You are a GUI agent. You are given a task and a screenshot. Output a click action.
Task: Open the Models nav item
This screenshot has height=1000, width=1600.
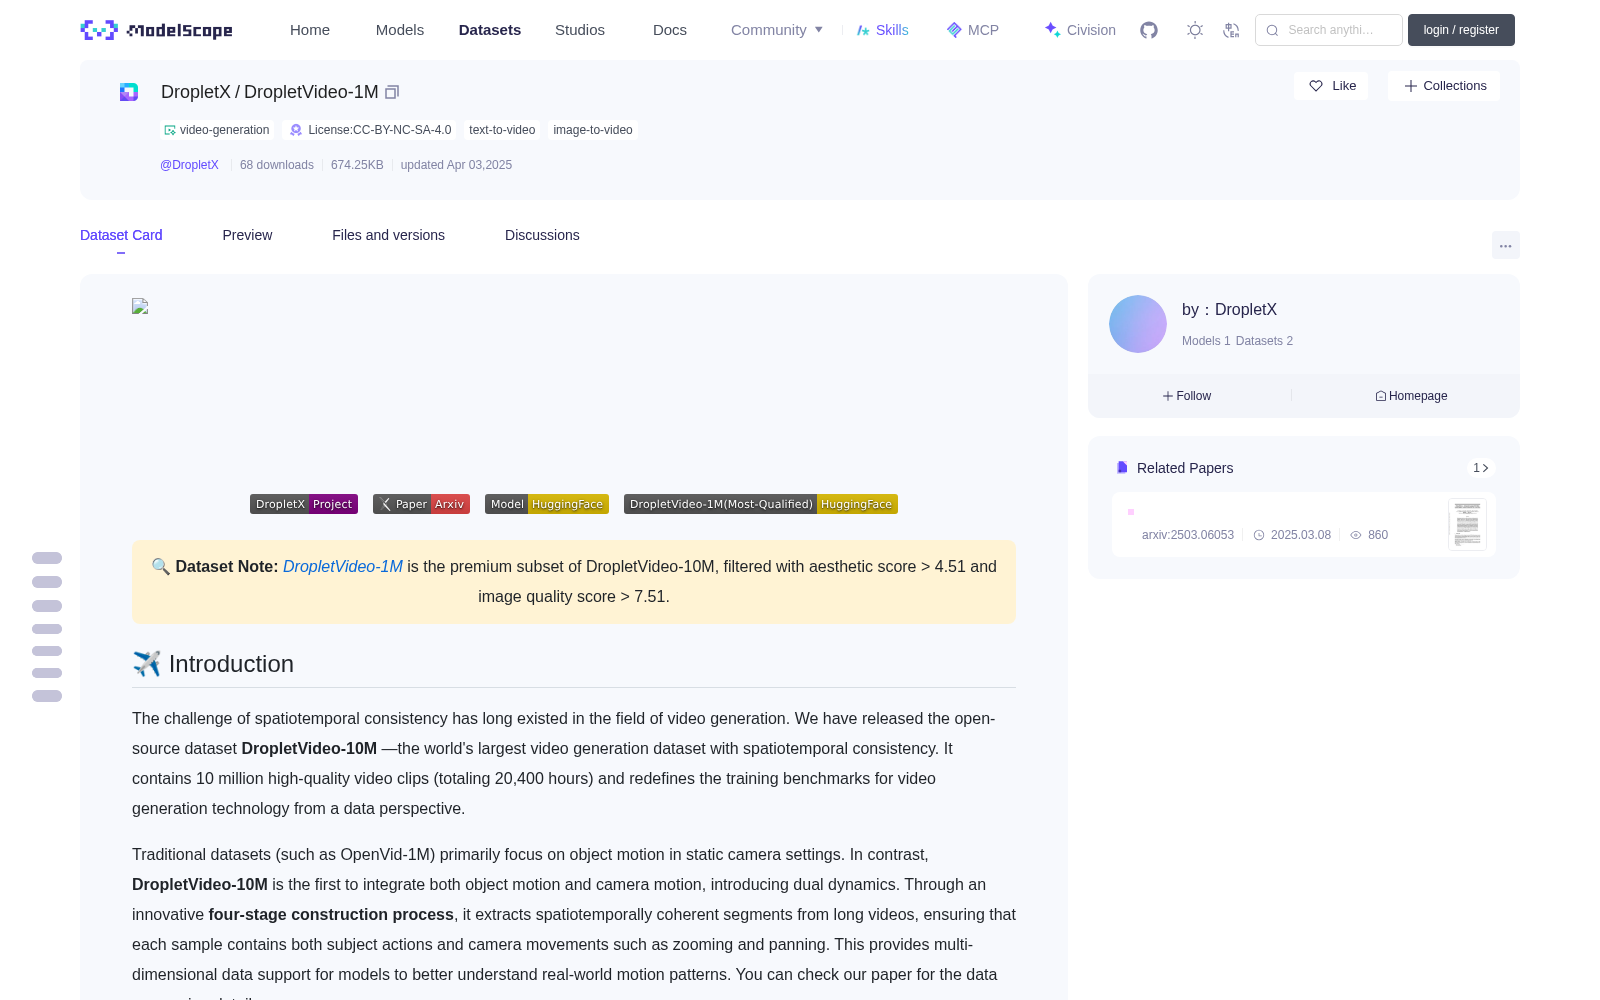tap(400, 30)
